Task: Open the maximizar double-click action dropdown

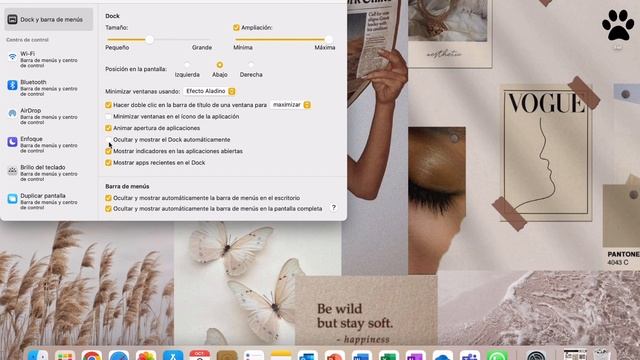Action: [291, 105]
